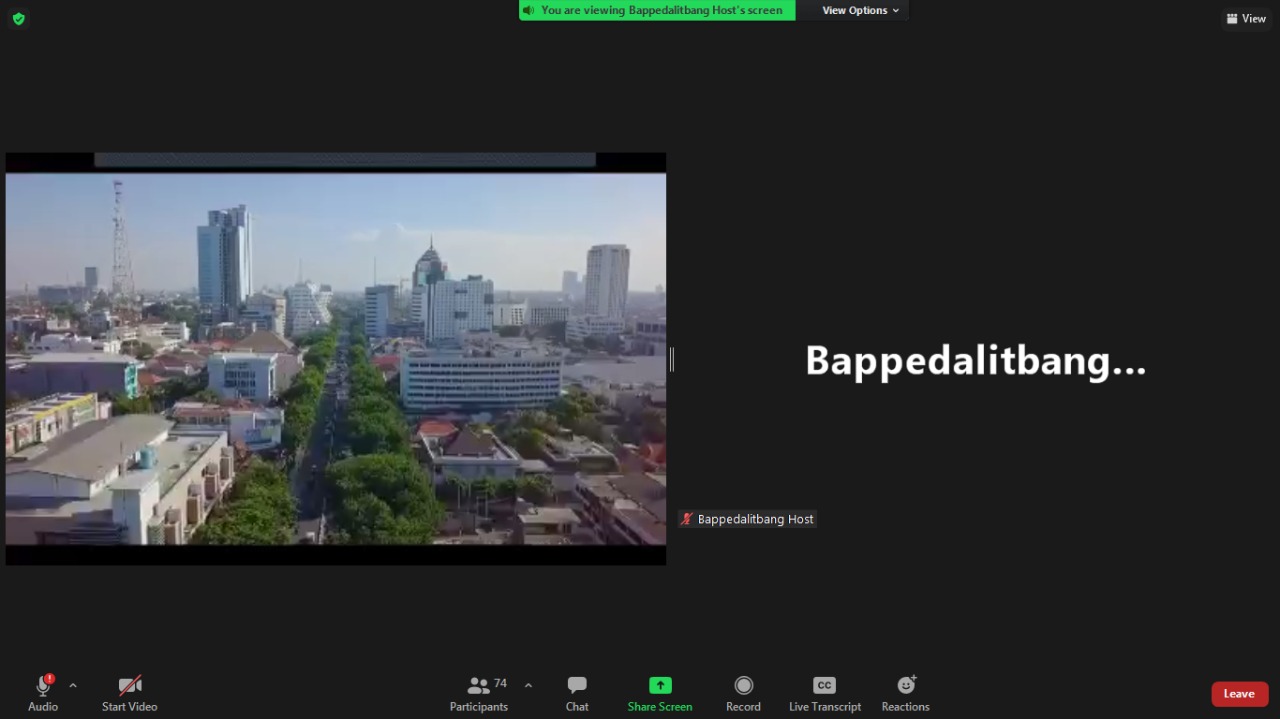Open the Chat panel
Viewport: 1280px width, 719px height.
click(577, 693)
